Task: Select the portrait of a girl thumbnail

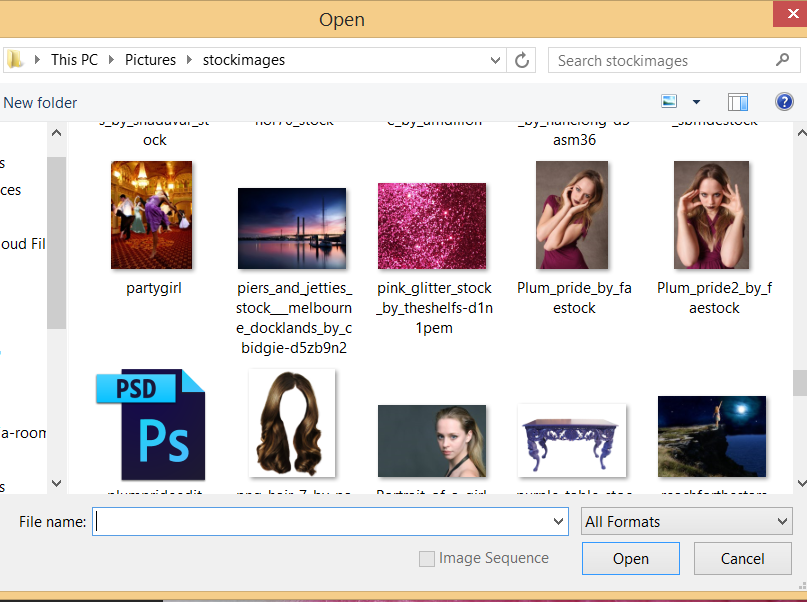Action: pyautogui.click(x=432, y=441)
